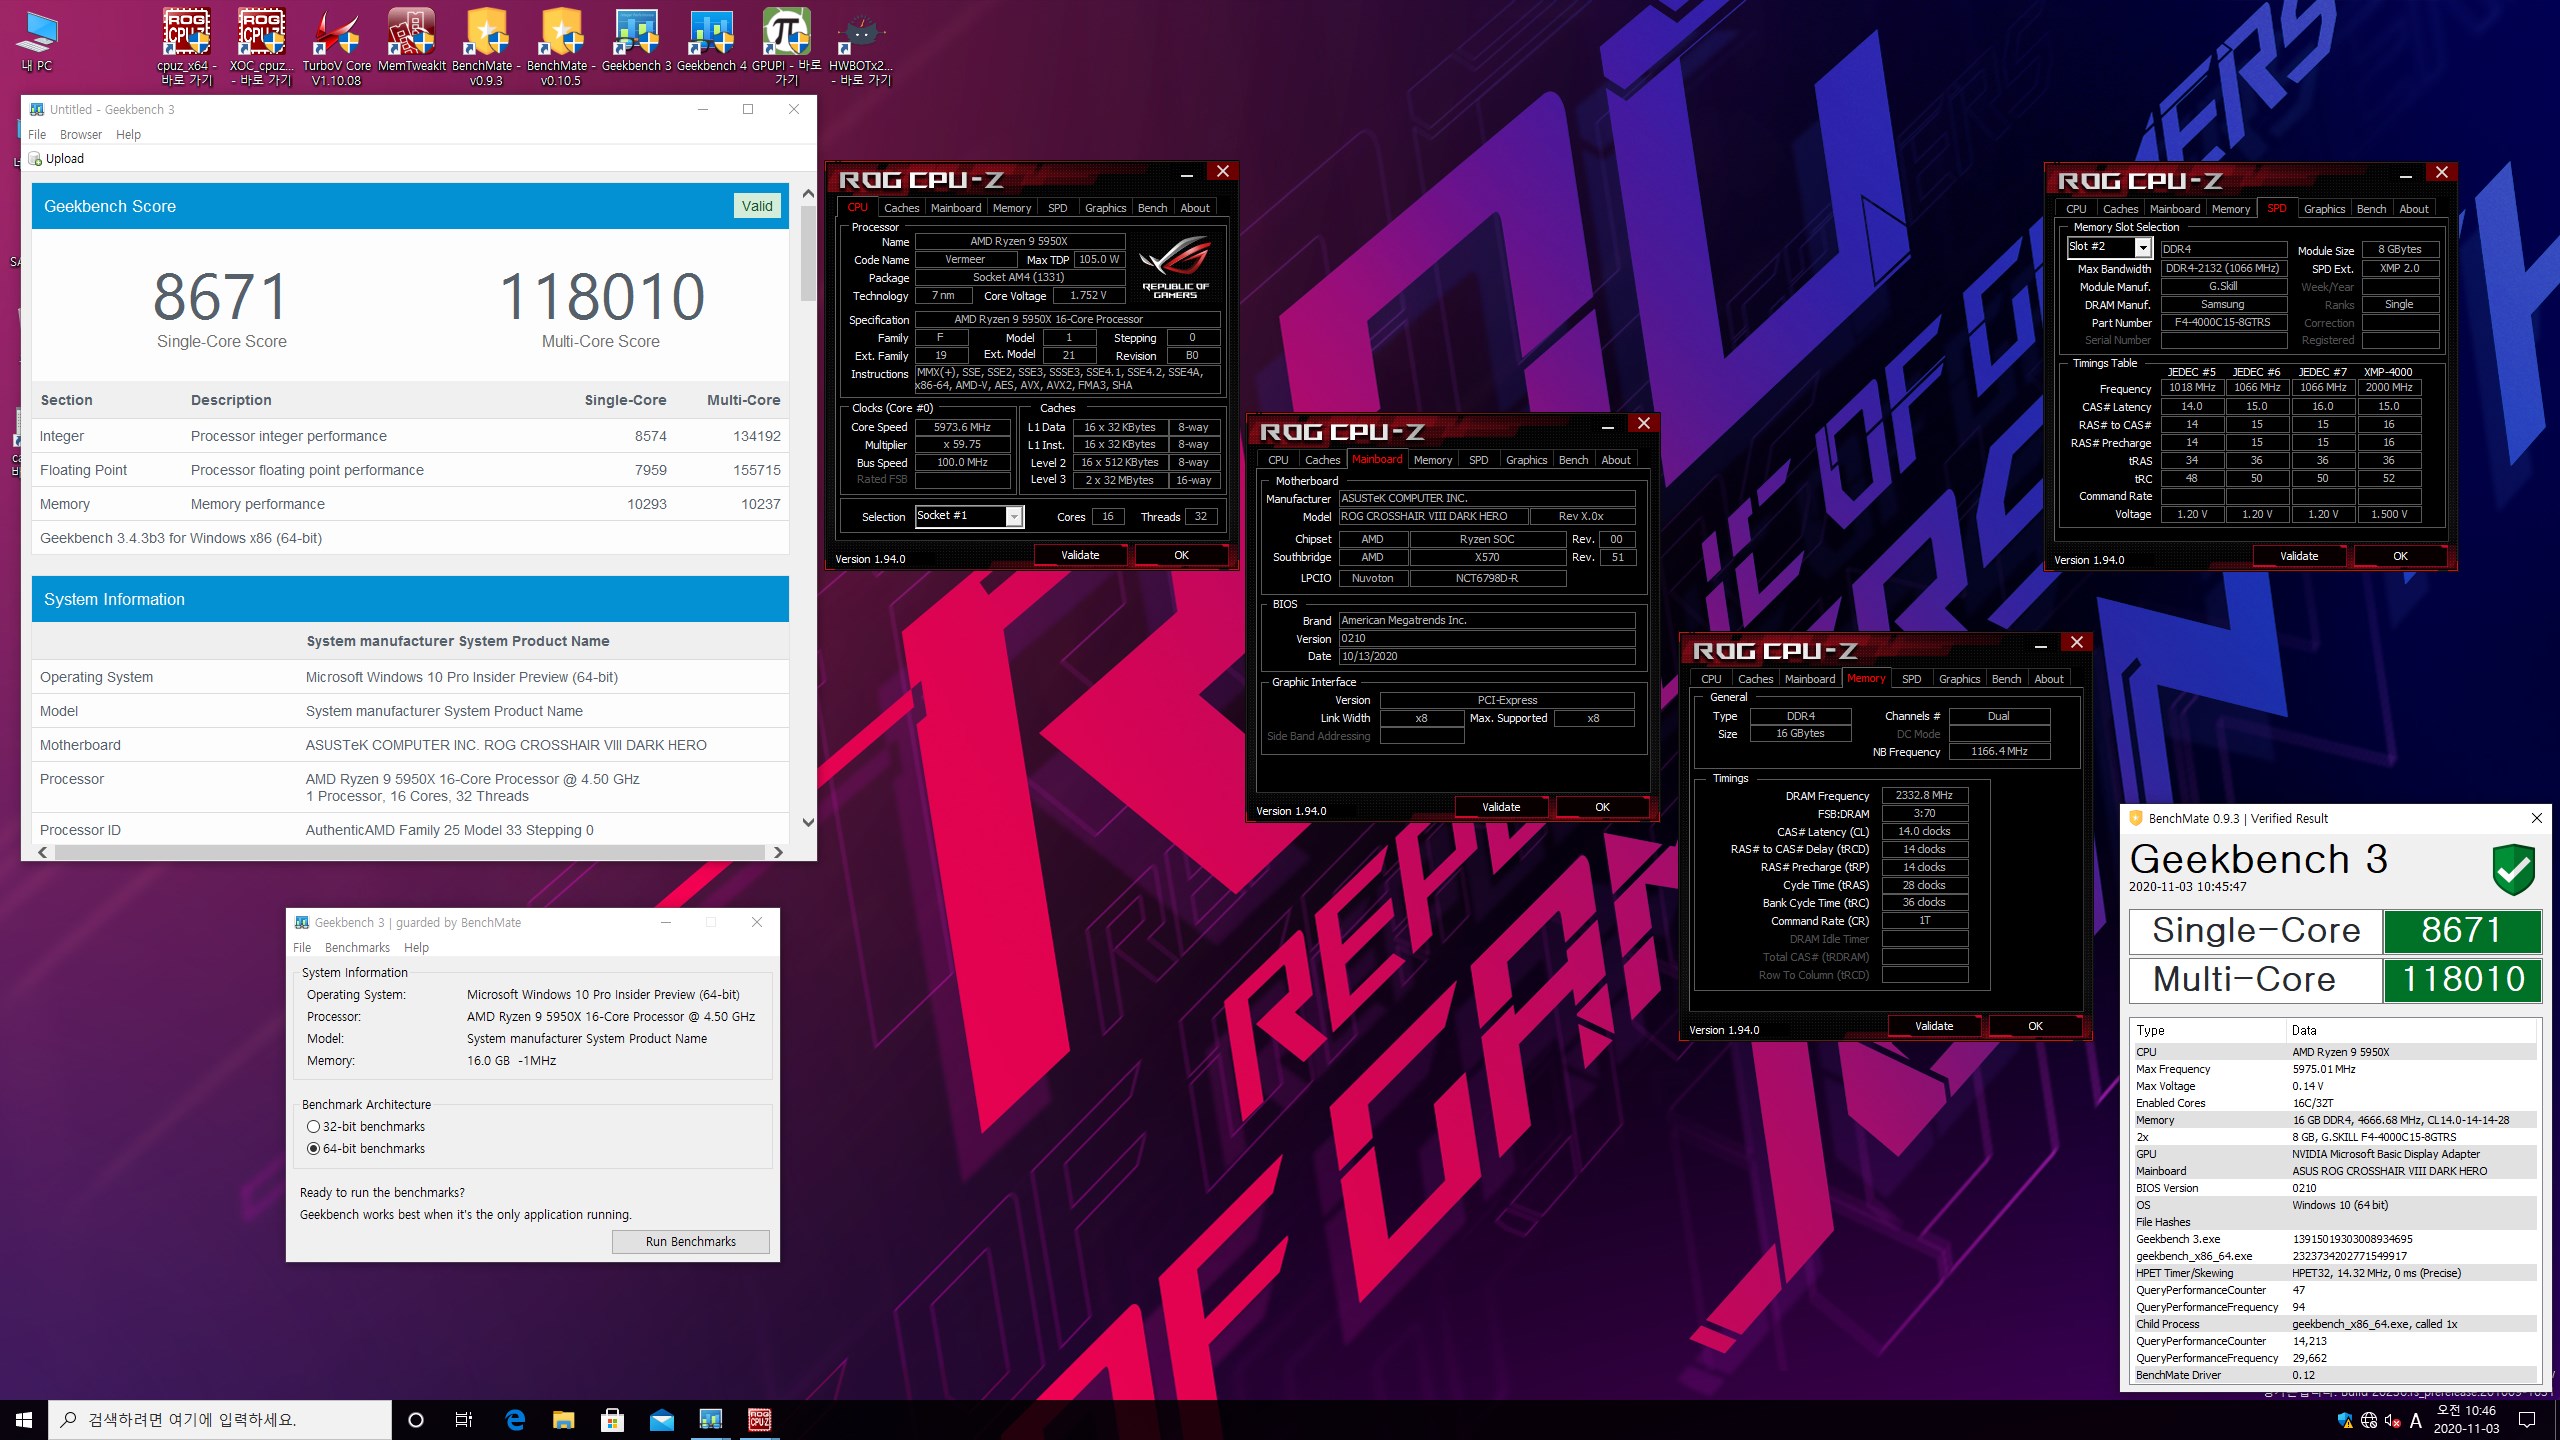Click the Valid badge in Geekbench Score

pos(757,206)
